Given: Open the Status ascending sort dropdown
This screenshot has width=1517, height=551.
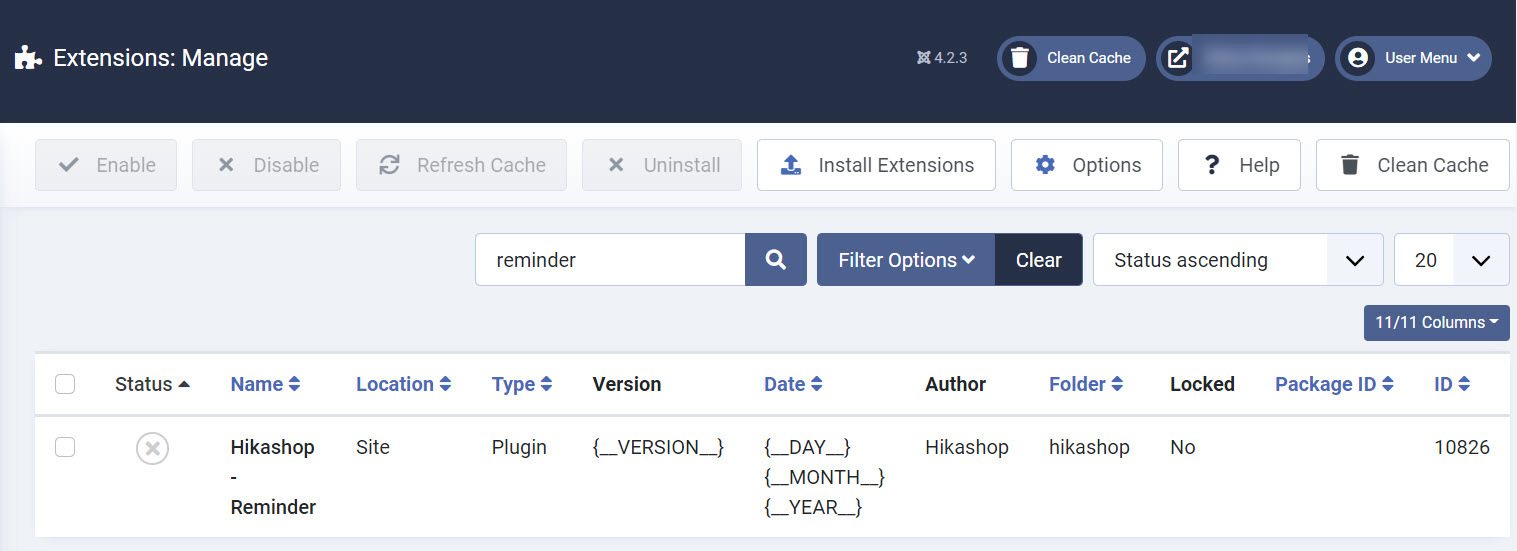Looking at the screenshot, I should (1237, 260).
